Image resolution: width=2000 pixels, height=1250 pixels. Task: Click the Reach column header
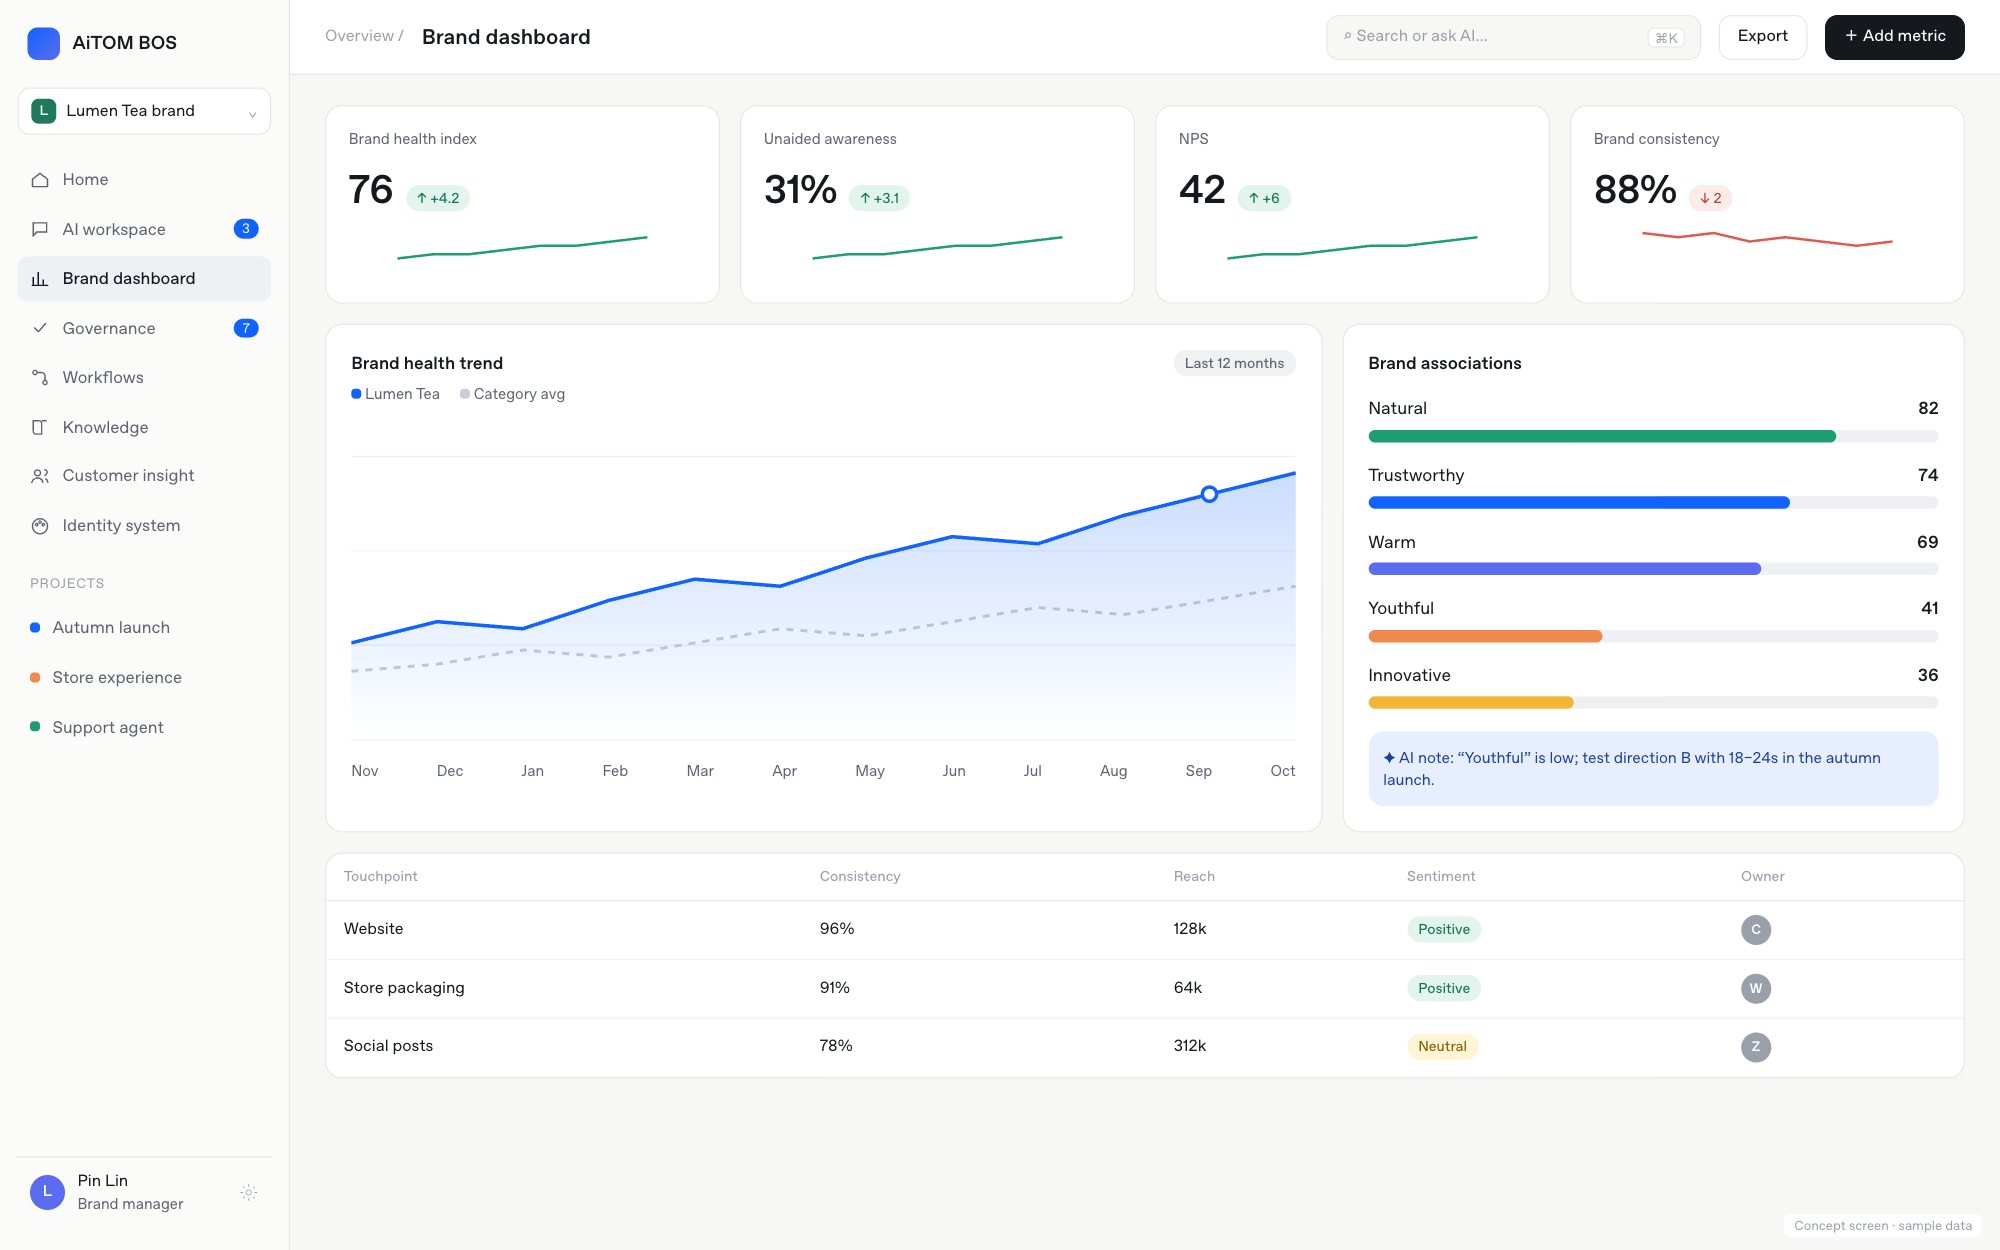[x=1194, y=876]
